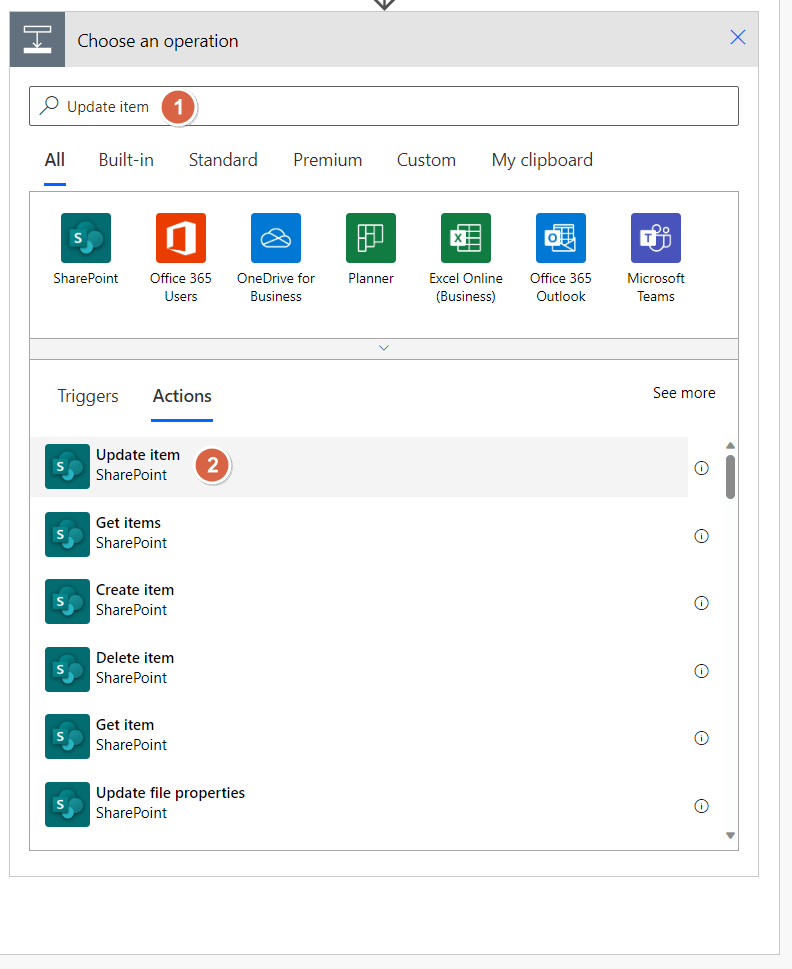The width and height of the screenshot is (792, 969).
Task: Choose the Update item action
Action: pyautogui.click(x=359, y=467)
